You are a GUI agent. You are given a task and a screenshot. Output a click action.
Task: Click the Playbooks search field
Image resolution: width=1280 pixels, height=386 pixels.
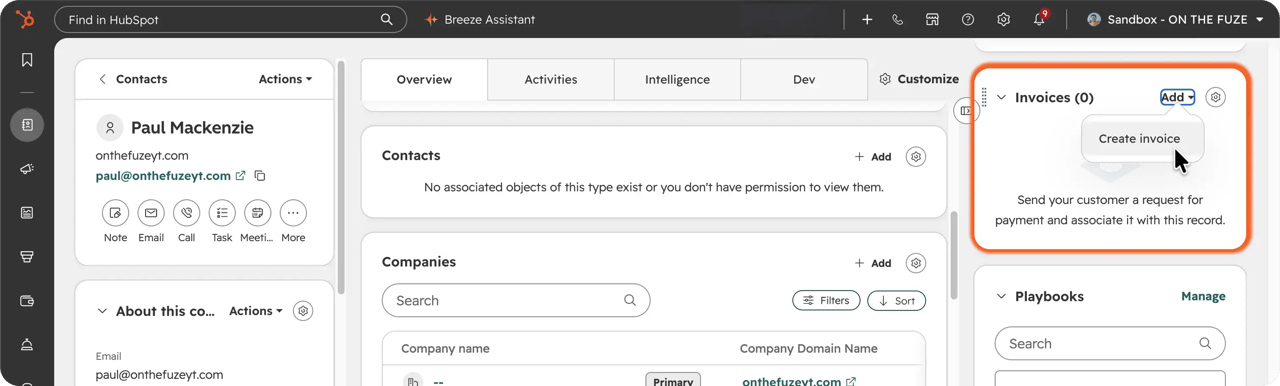tap(1110, 343)
